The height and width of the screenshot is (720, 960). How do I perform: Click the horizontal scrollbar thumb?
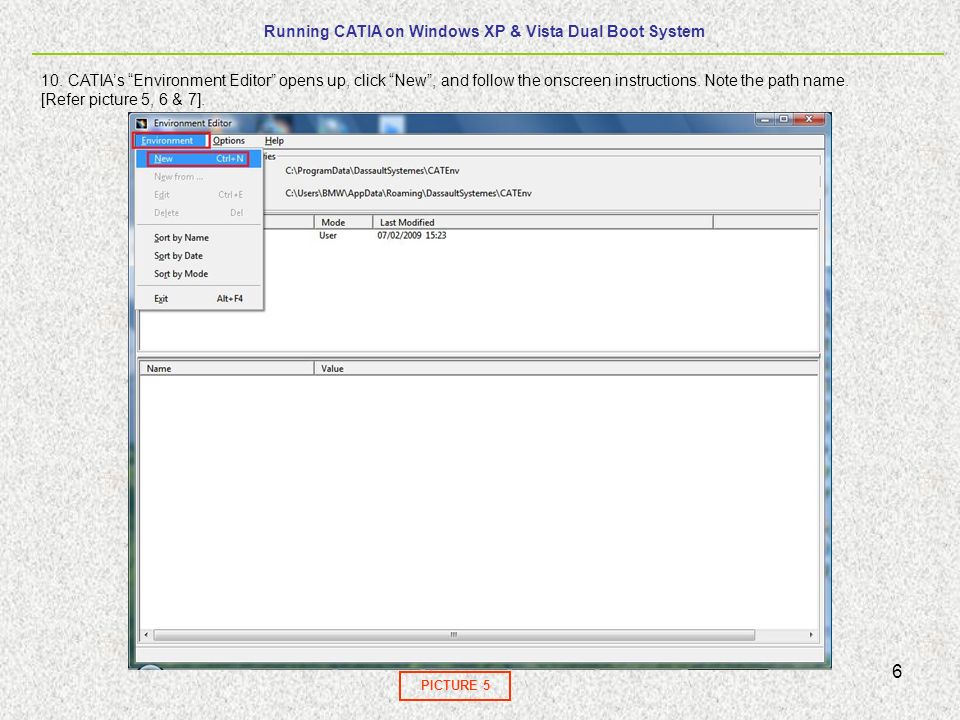[x=454, y=635]
